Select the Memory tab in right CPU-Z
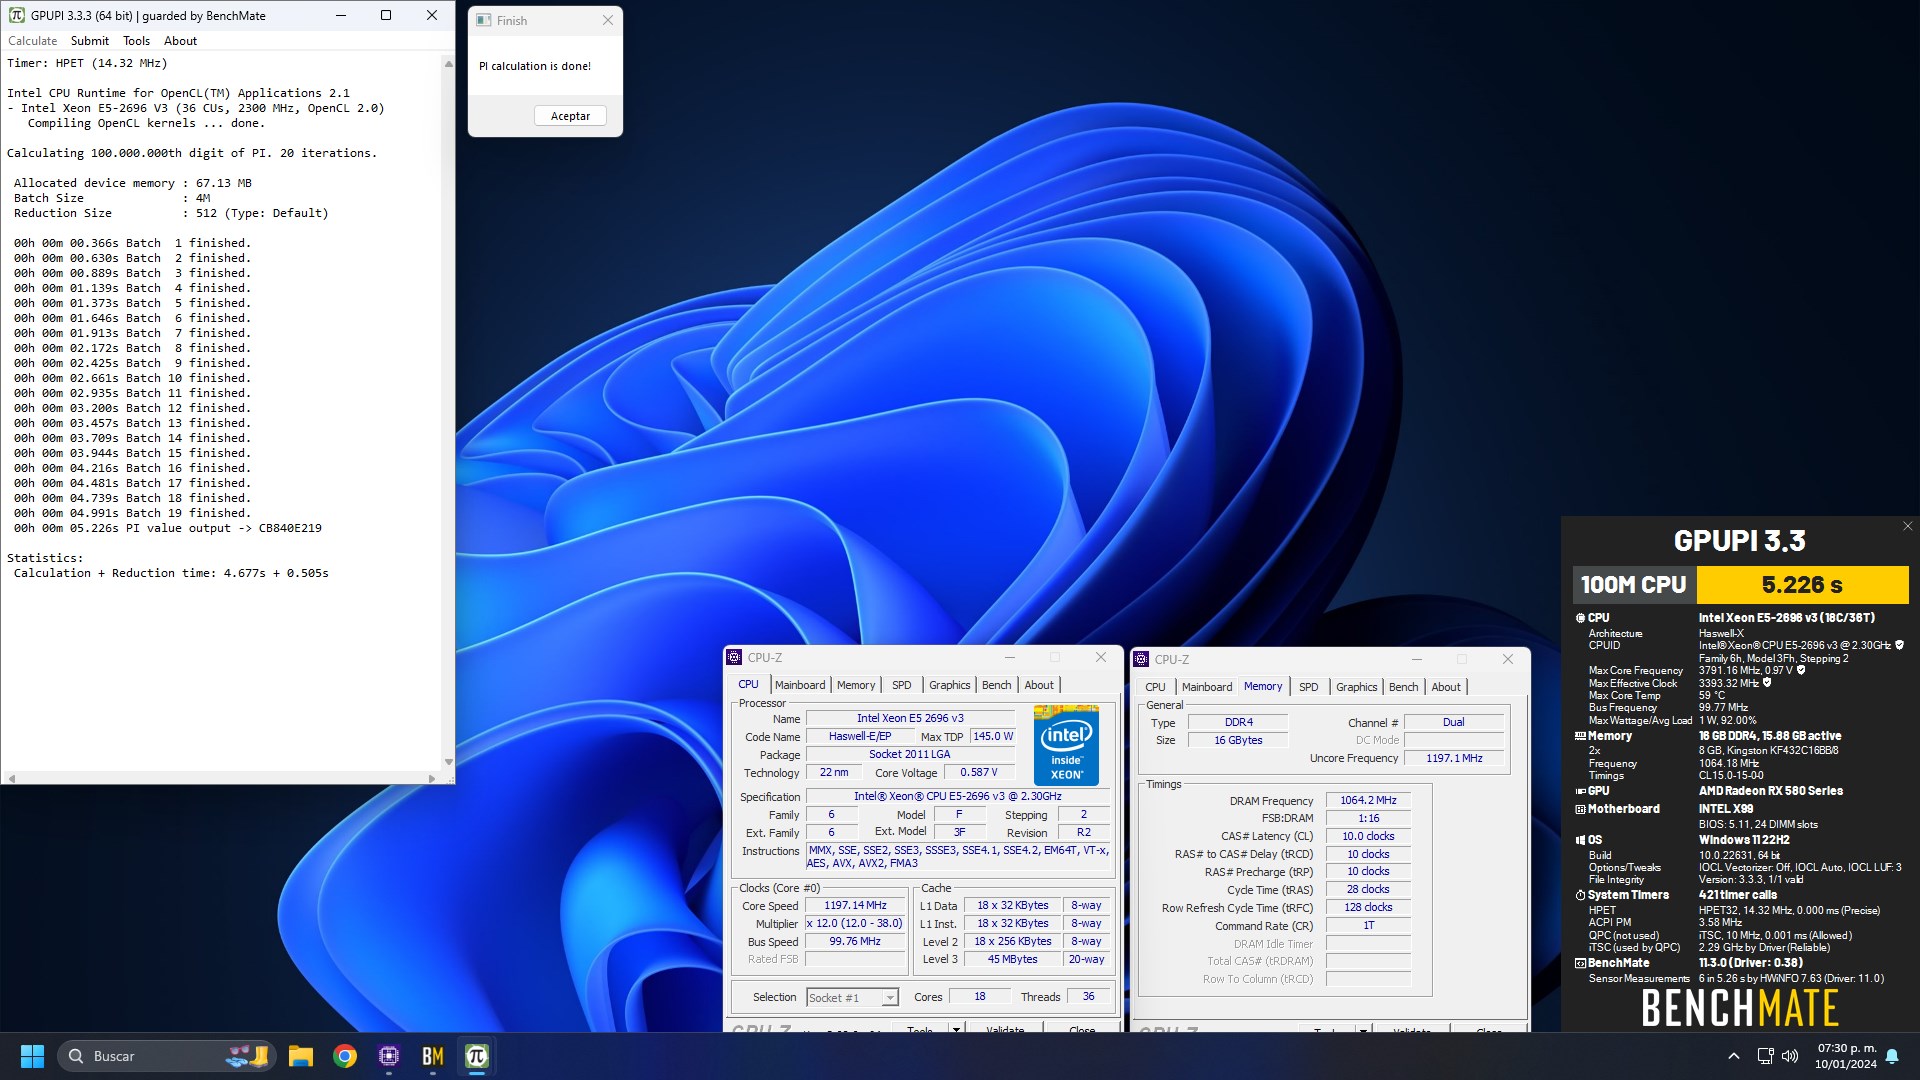This screenshot has height=1080, width=1920. (x=1263, y=686)
